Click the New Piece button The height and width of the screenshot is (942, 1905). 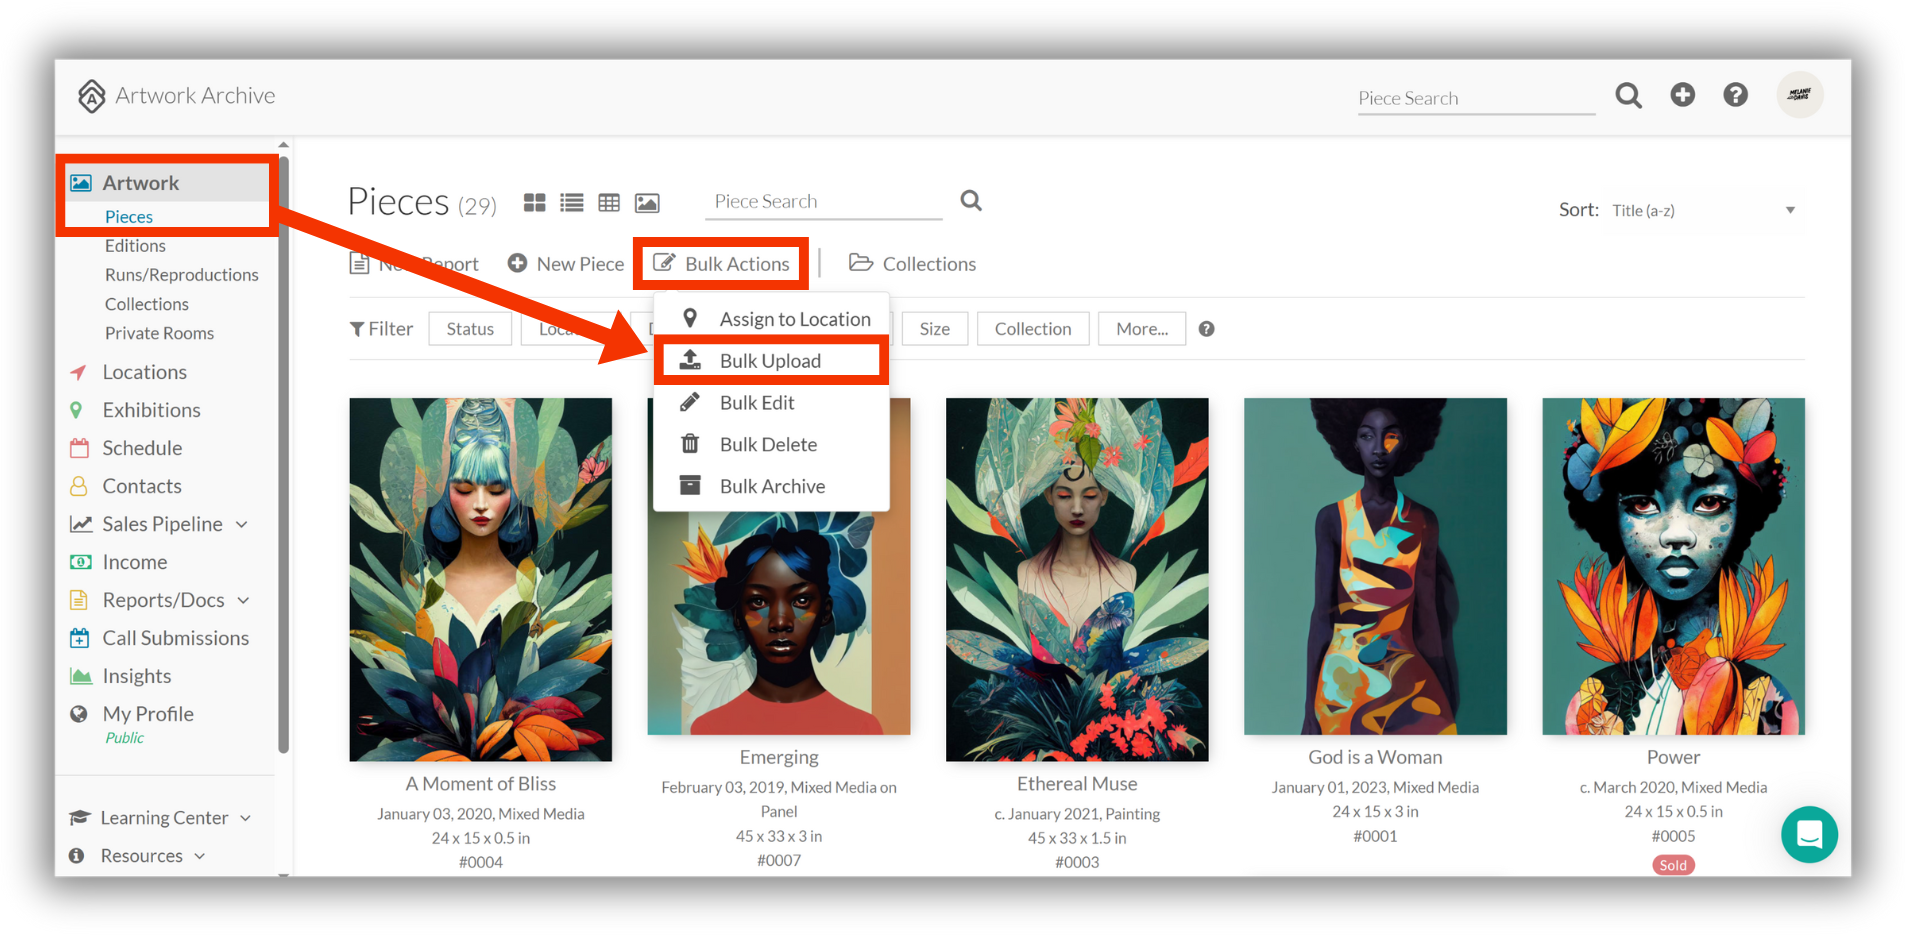tap(566, 264)
